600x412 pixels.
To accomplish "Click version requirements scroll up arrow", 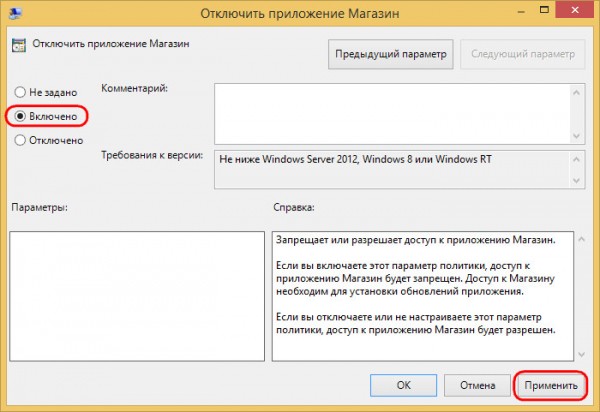I will pyautogui.click(x=577, y=159).
